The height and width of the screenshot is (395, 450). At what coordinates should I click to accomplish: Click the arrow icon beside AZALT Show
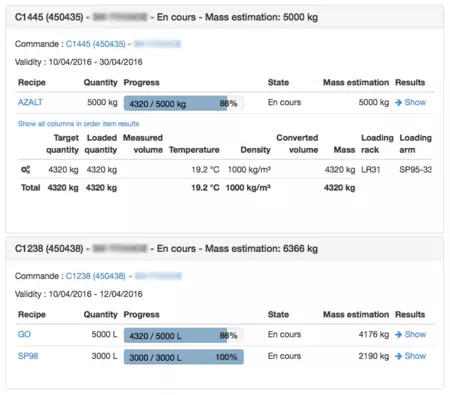398,102
